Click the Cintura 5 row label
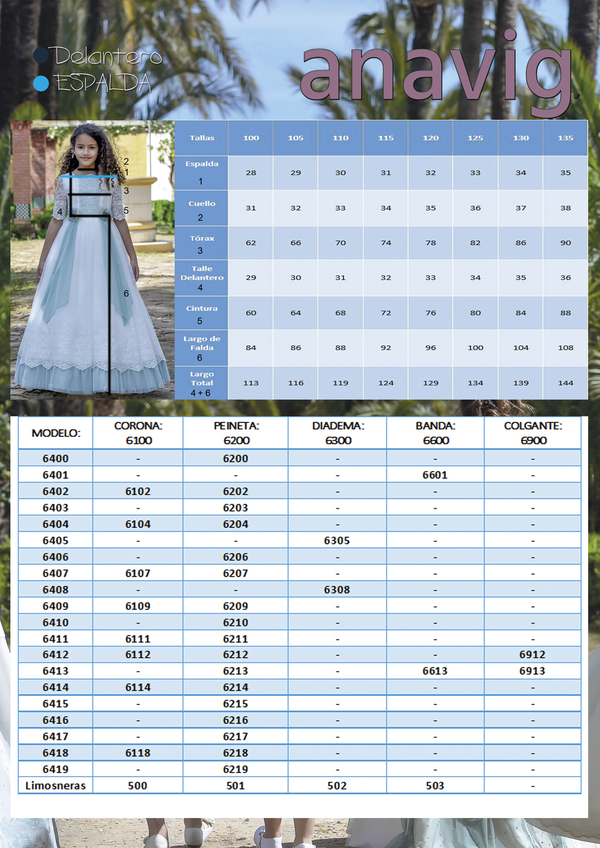Image resolution: width=600 pixels, height=848 pixels. pos(202,314)
